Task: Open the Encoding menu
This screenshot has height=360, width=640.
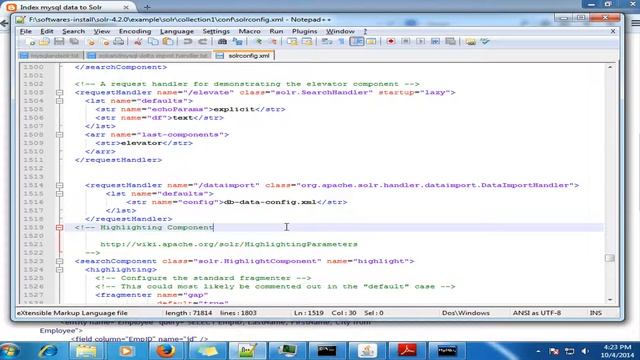Action: pos(135,31)
